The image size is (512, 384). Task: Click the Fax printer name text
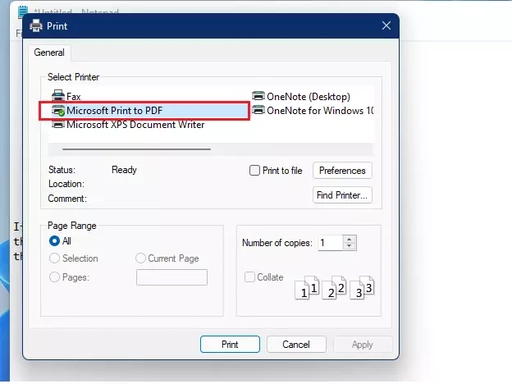pyautogui.click(x=73, y=97)
